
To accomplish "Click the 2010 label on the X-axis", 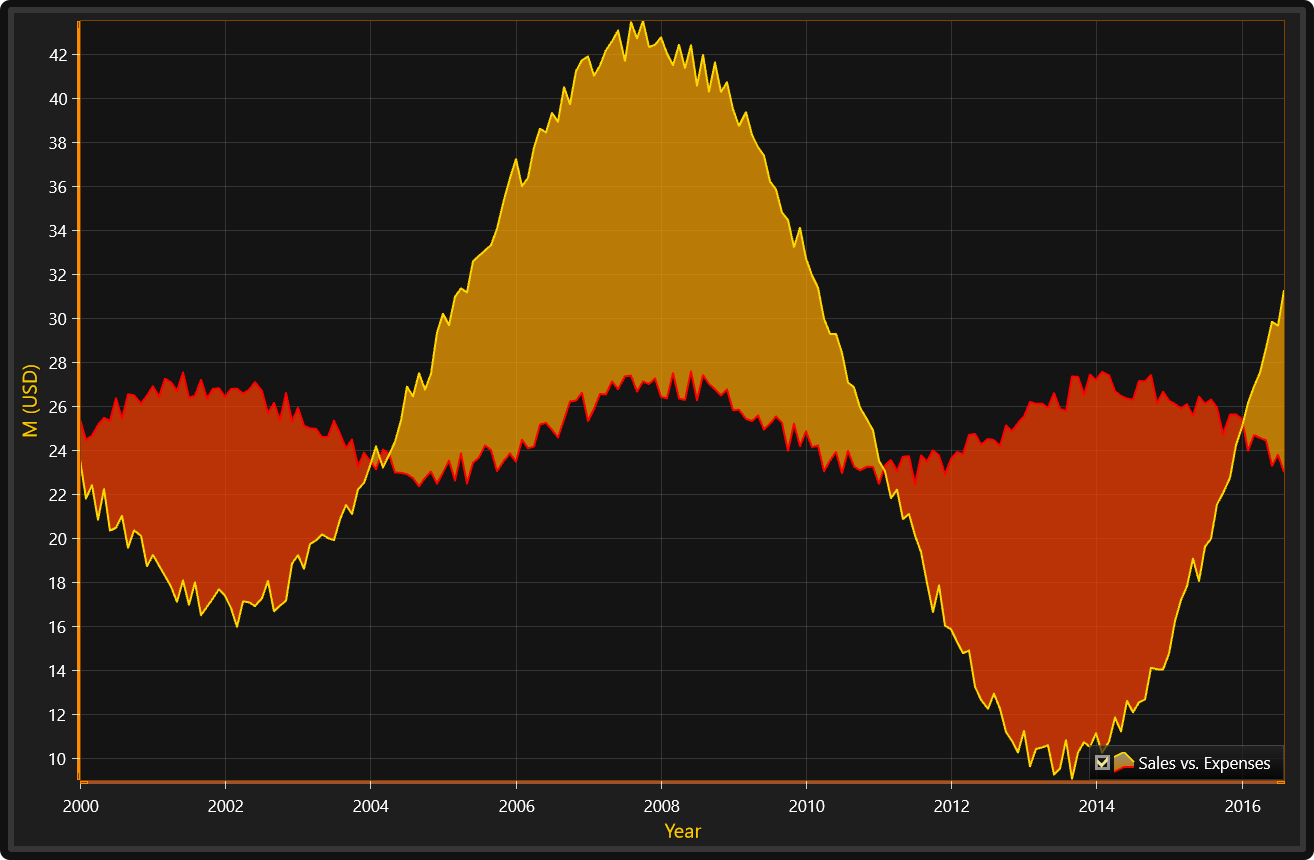I will (x=806, y=806).
